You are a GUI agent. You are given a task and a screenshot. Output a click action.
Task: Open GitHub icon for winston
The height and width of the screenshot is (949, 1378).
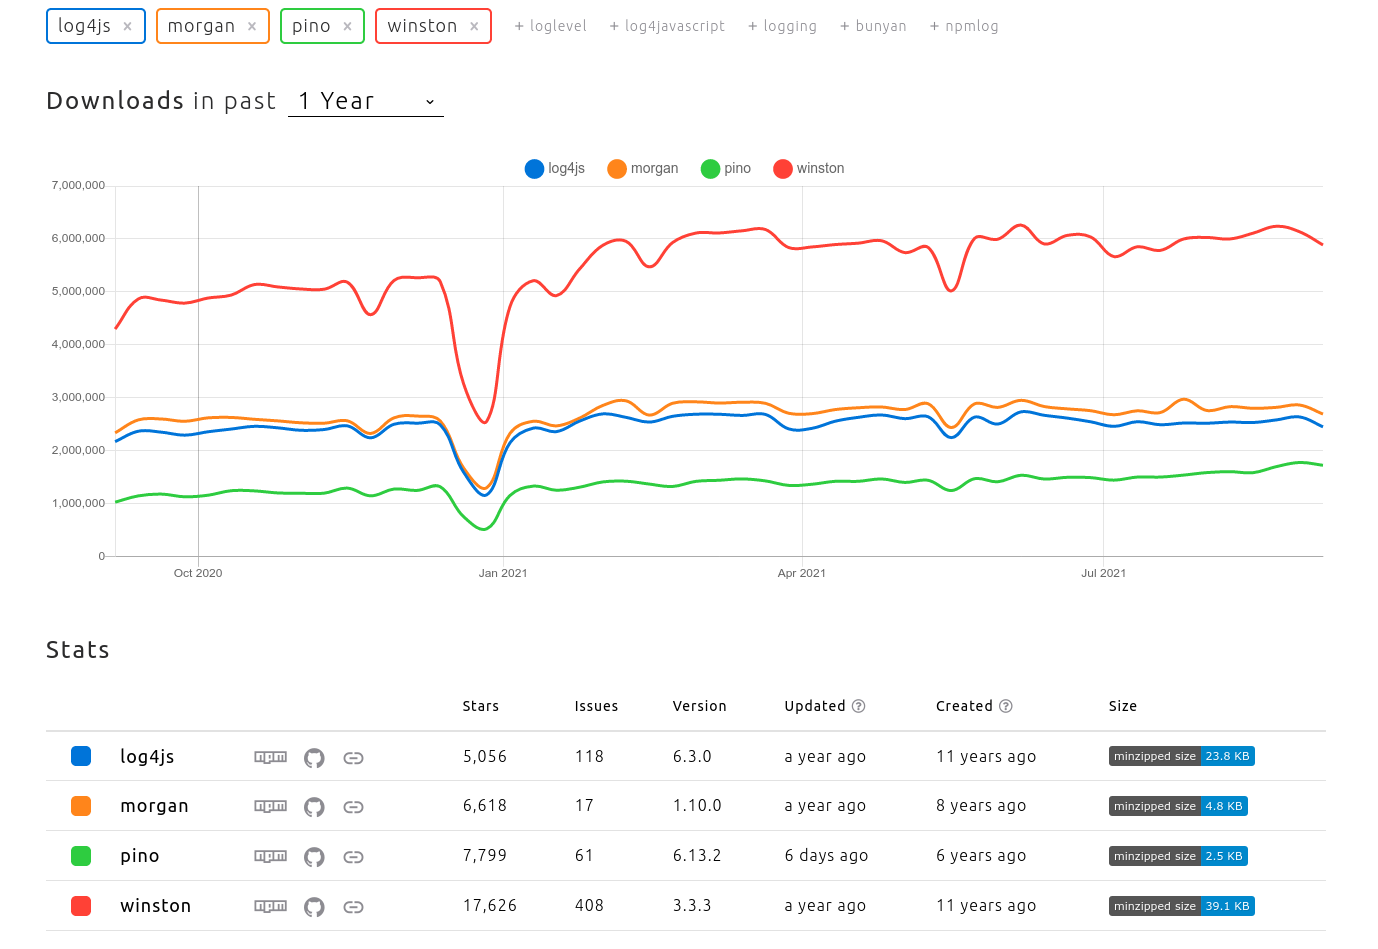pos(314,907)
